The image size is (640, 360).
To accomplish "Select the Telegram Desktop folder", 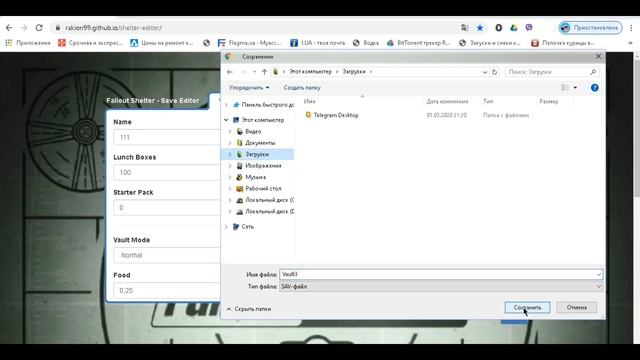I will coord(332,115).
